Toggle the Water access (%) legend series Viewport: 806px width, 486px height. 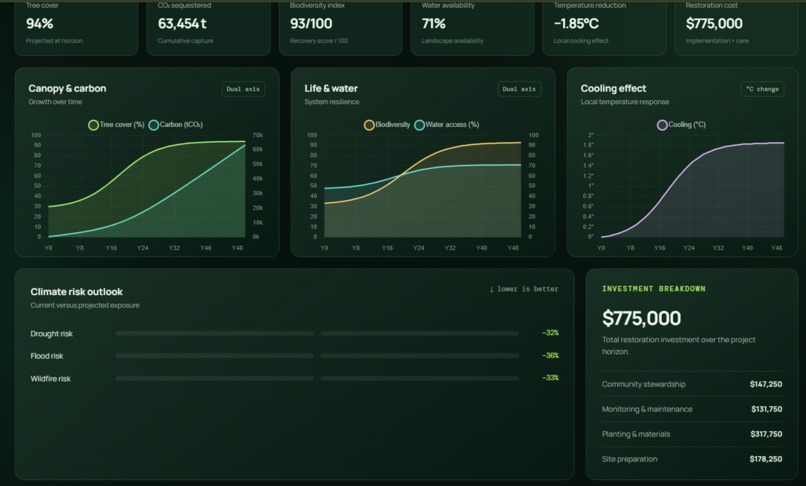[447, 124]
